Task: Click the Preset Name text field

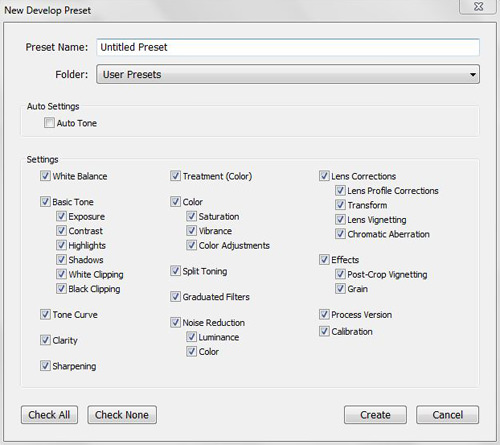Action: (x=288, y=47)
